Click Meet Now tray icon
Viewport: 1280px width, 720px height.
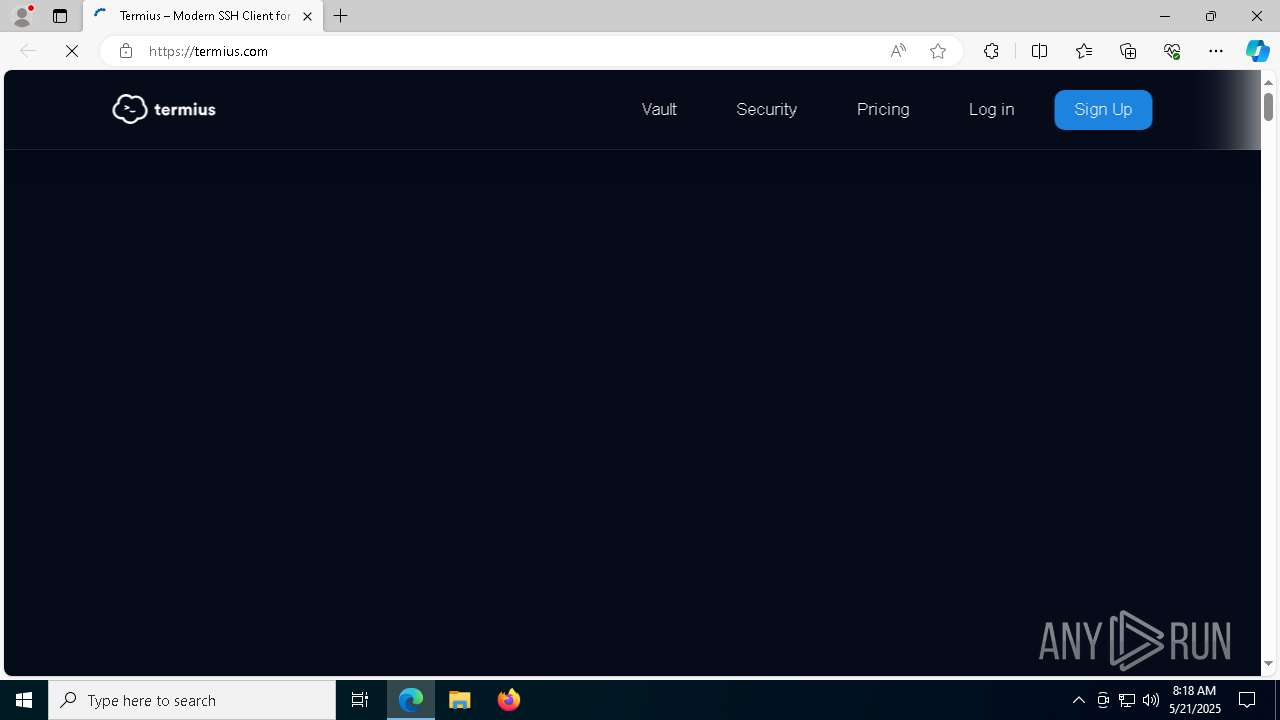(x=1103, y=700)
